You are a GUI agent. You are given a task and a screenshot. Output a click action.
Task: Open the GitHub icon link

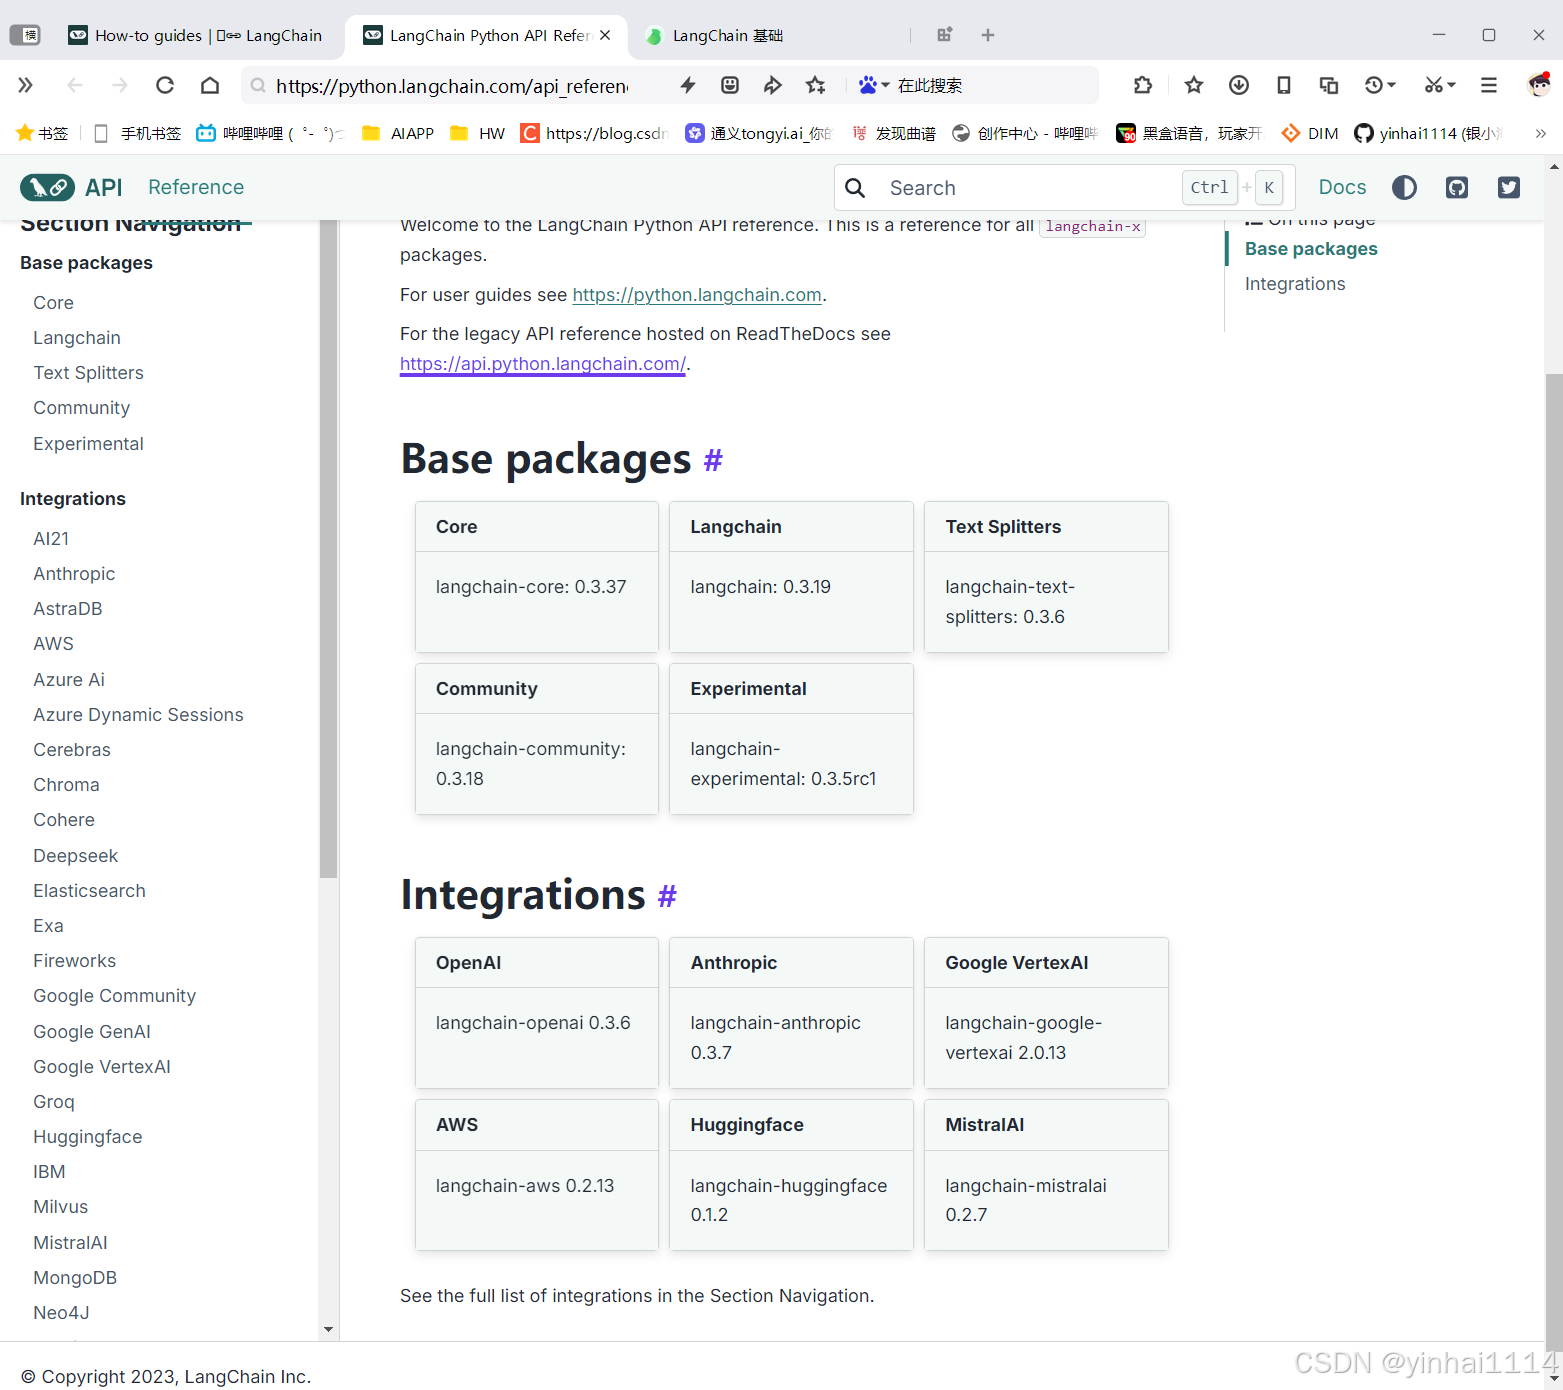pyautogui.click(x=1457, y=188)
